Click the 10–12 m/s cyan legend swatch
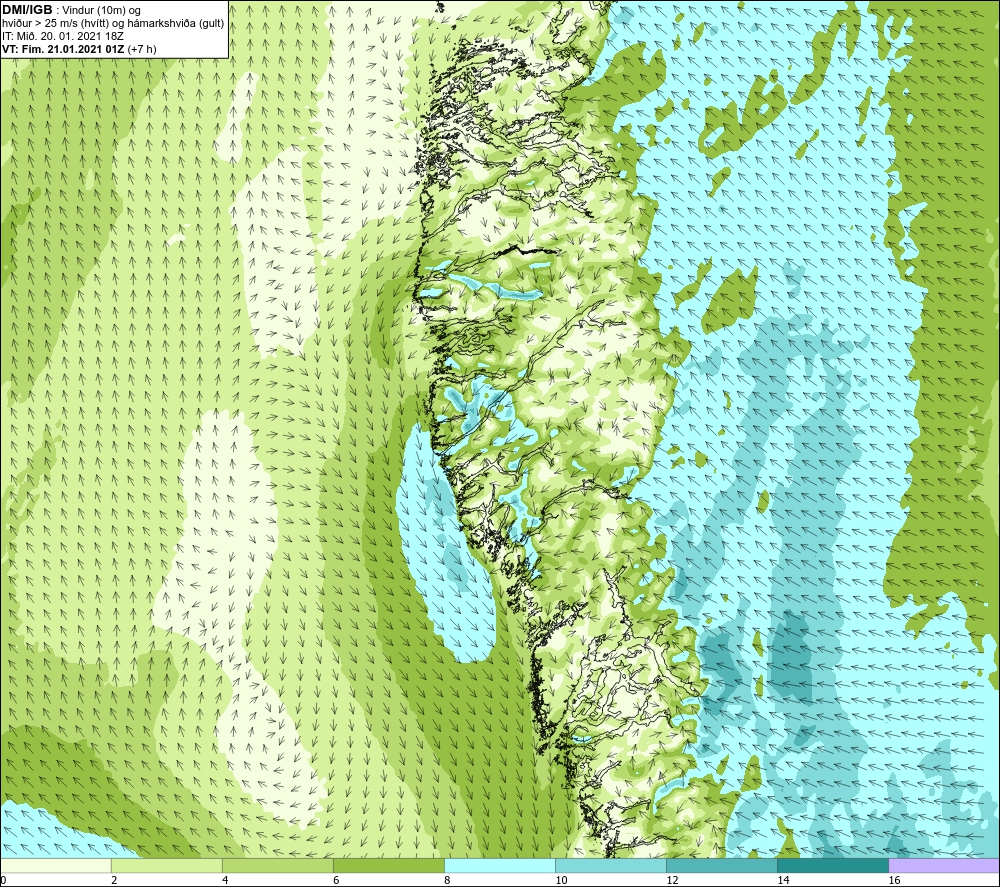Viewport: 1000px width, 887px height. (610, 866)
